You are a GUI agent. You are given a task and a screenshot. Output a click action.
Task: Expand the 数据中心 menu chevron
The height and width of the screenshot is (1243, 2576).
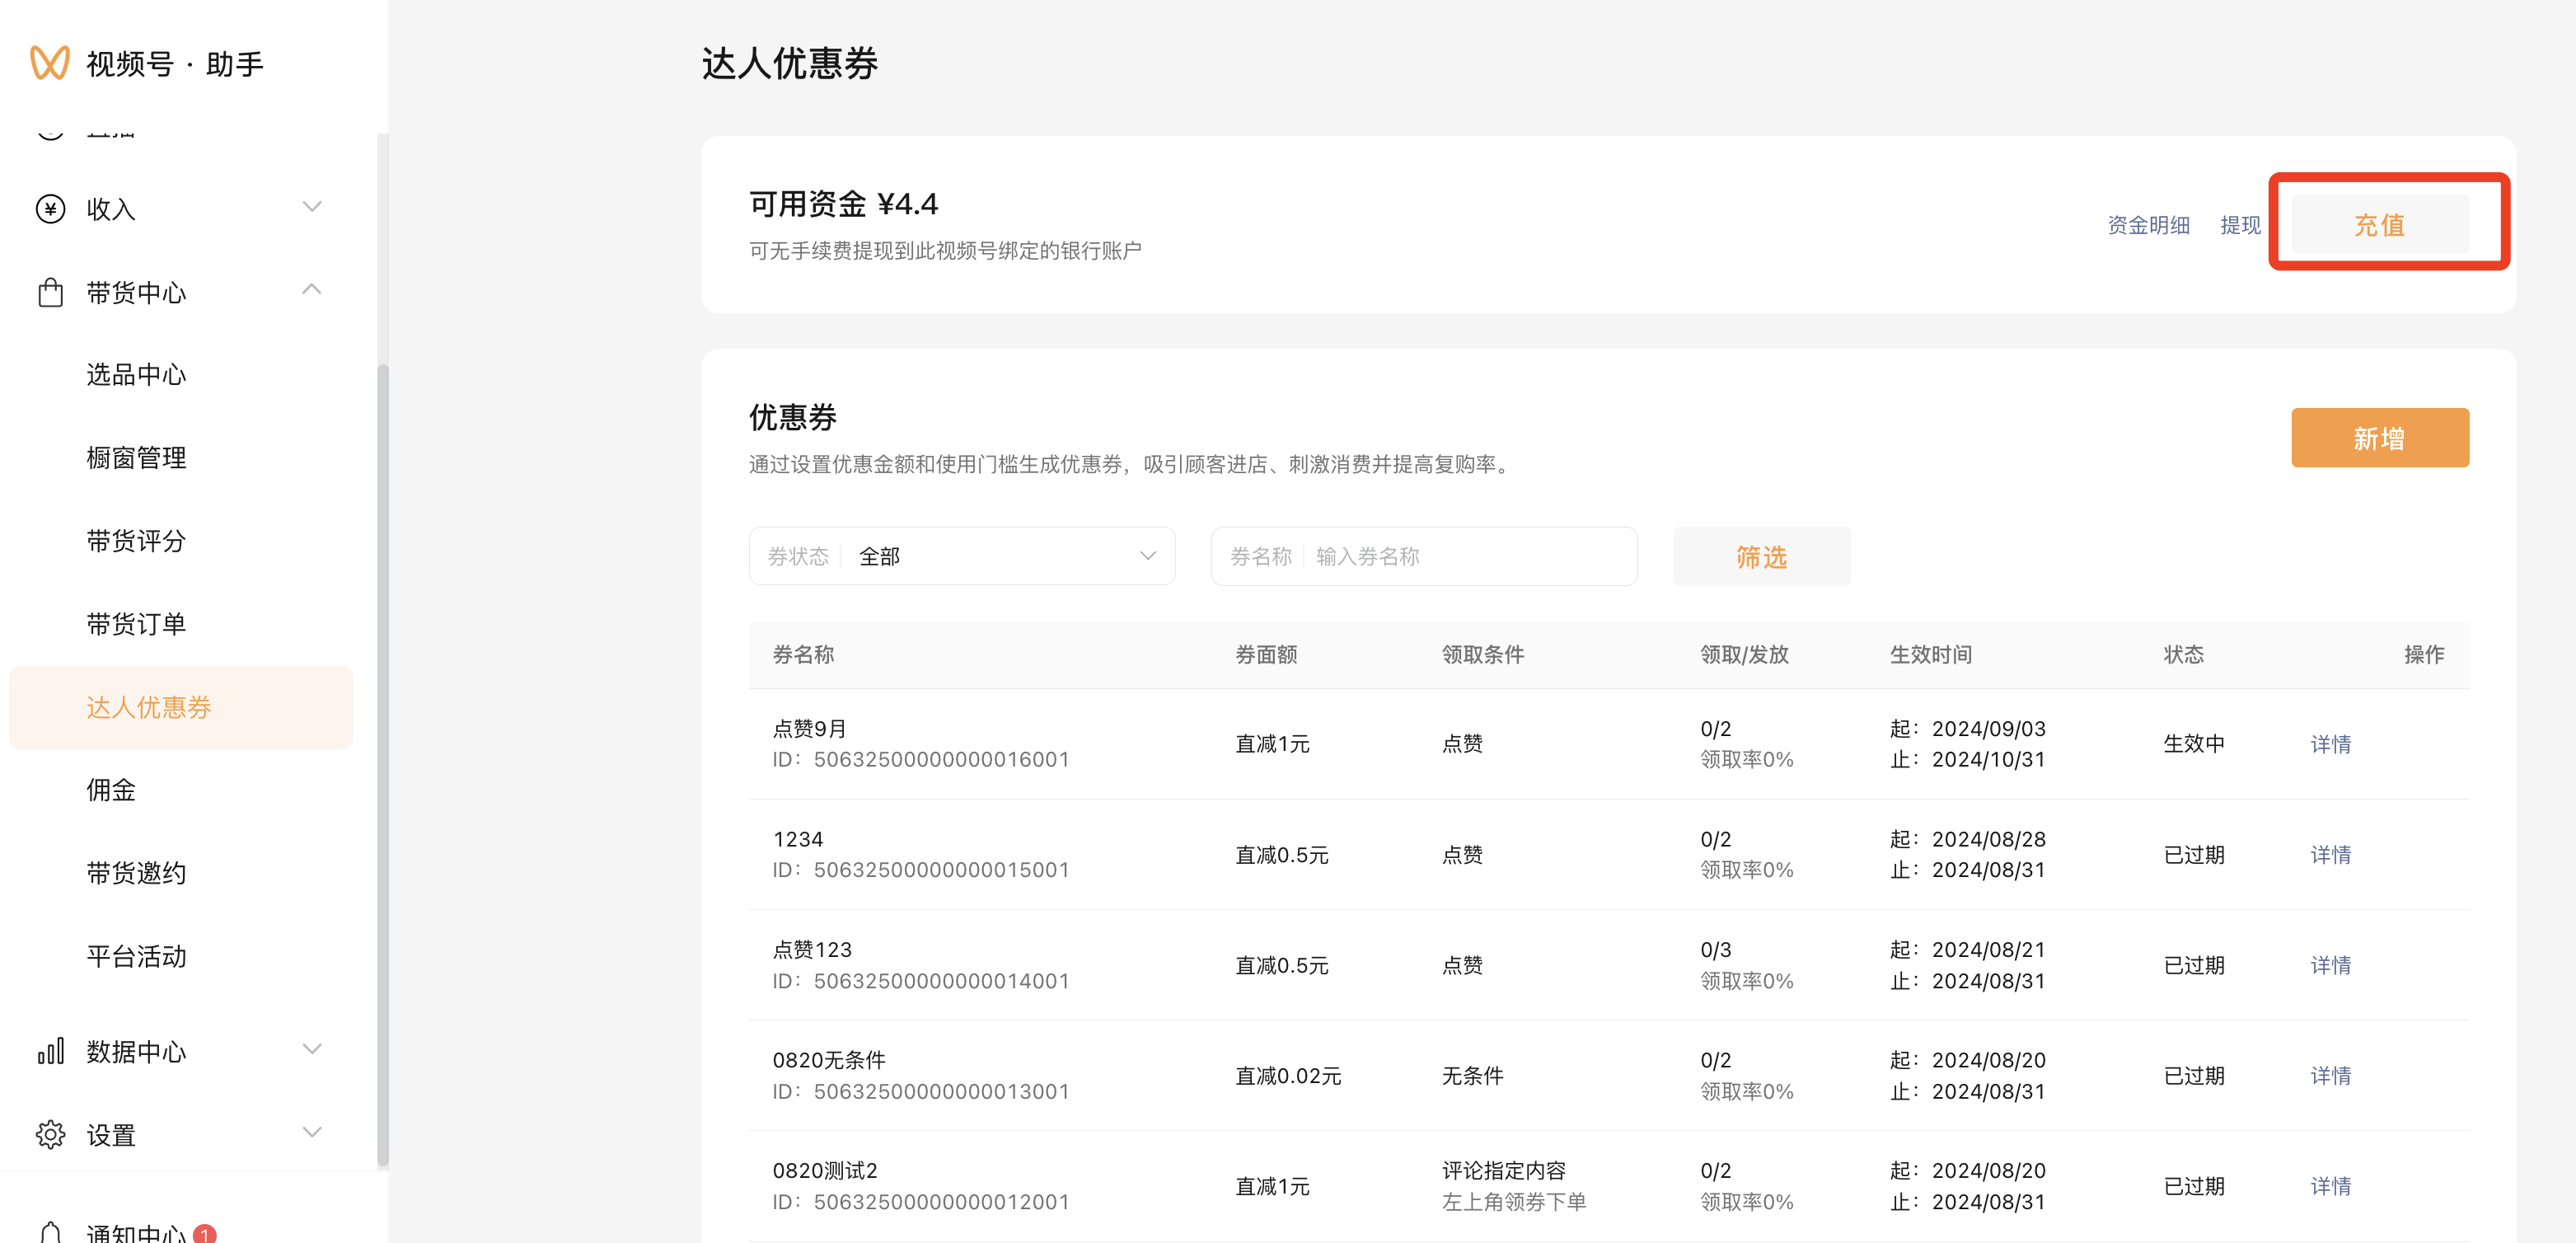(312, 1049)
